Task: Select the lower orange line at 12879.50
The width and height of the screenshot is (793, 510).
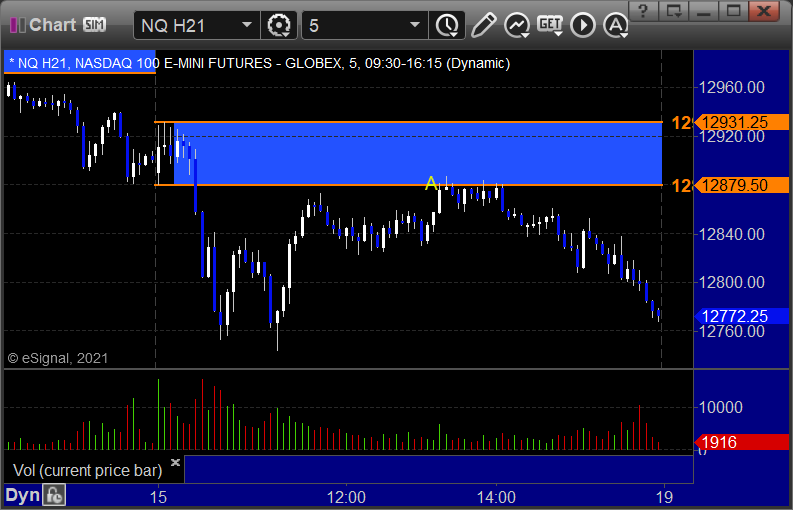Action: [408, 185]
